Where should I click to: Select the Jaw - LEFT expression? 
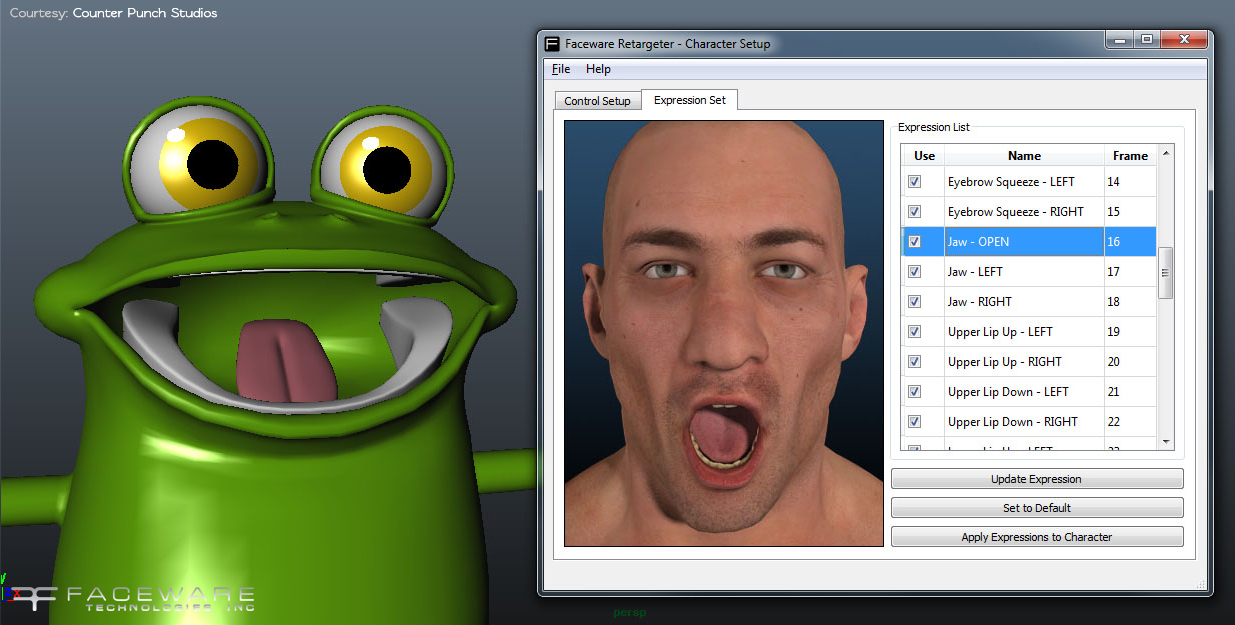(x=1029, y=272)
